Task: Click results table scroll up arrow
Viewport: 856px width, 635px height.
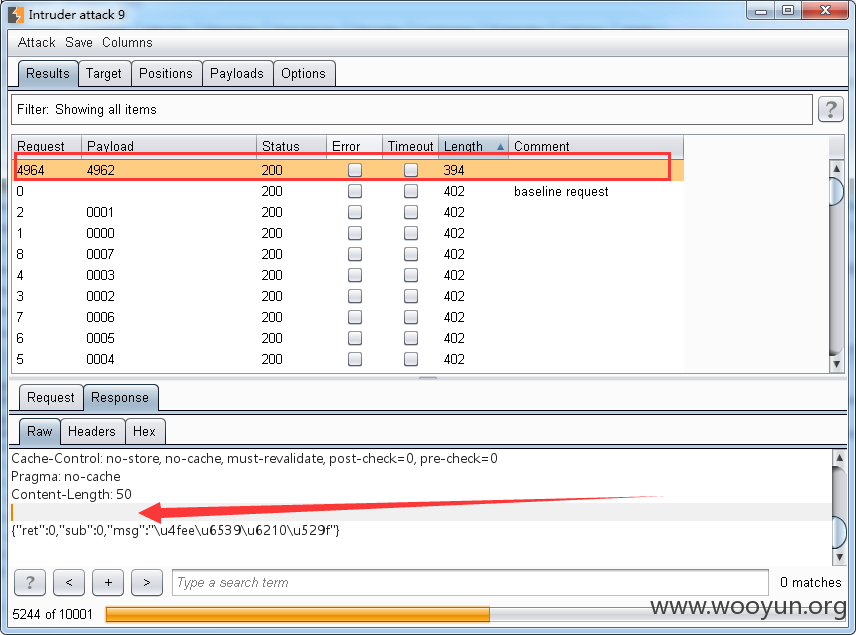Action: coord(836,168)
